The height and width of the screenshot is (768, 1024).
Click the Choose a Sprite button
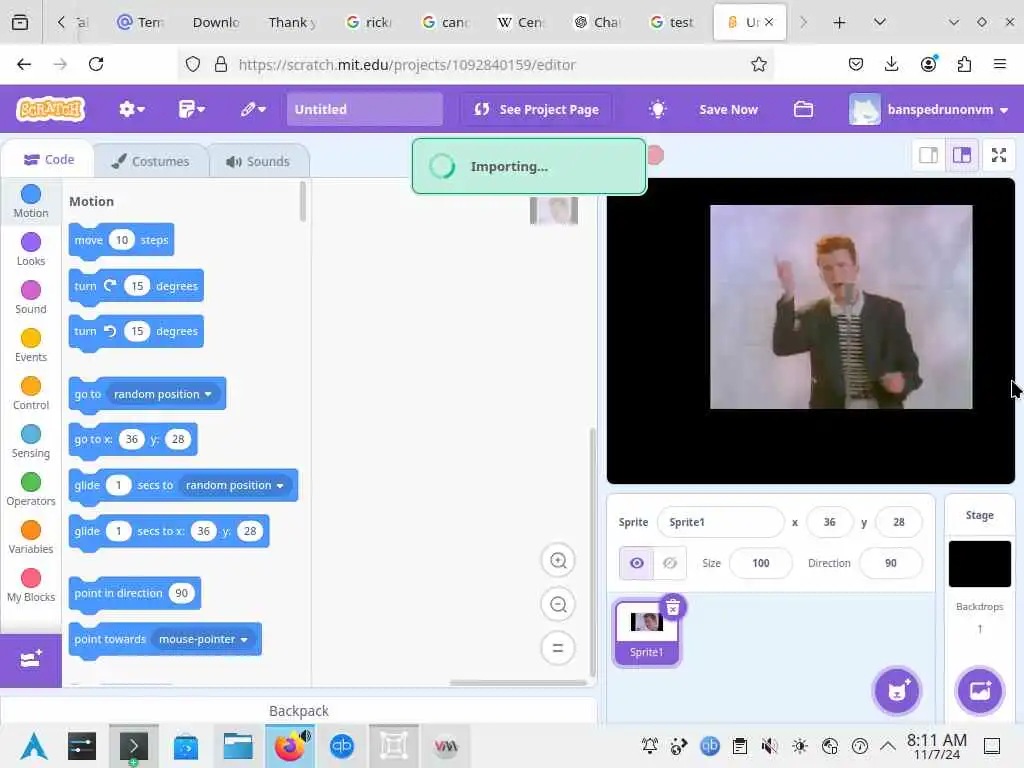tap(897, 691)
